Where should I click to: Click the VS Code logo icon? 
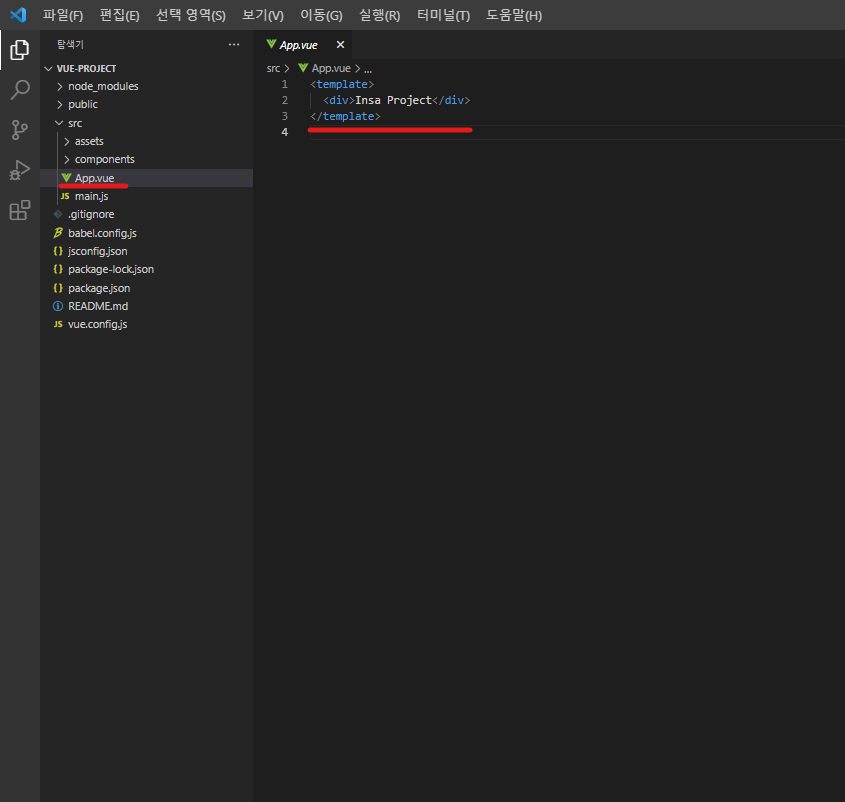coord(18,15)
